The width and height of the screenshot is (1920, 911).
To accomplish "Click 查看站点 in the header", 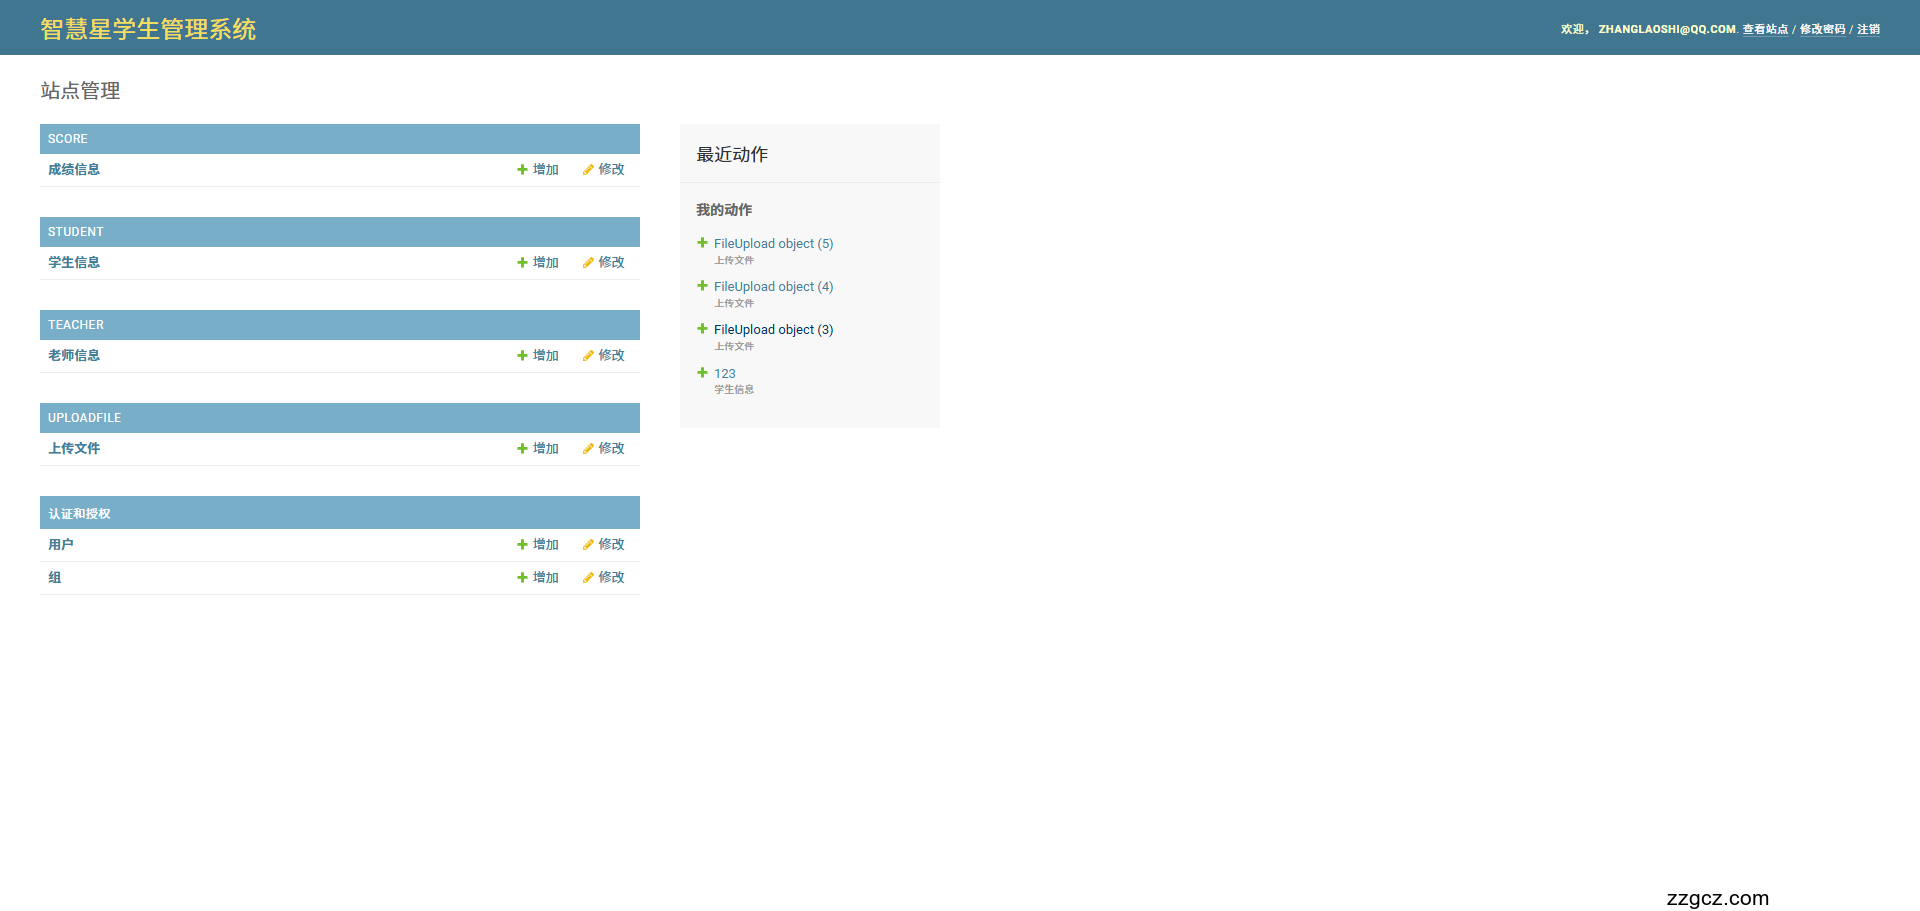I will 1765,30.
